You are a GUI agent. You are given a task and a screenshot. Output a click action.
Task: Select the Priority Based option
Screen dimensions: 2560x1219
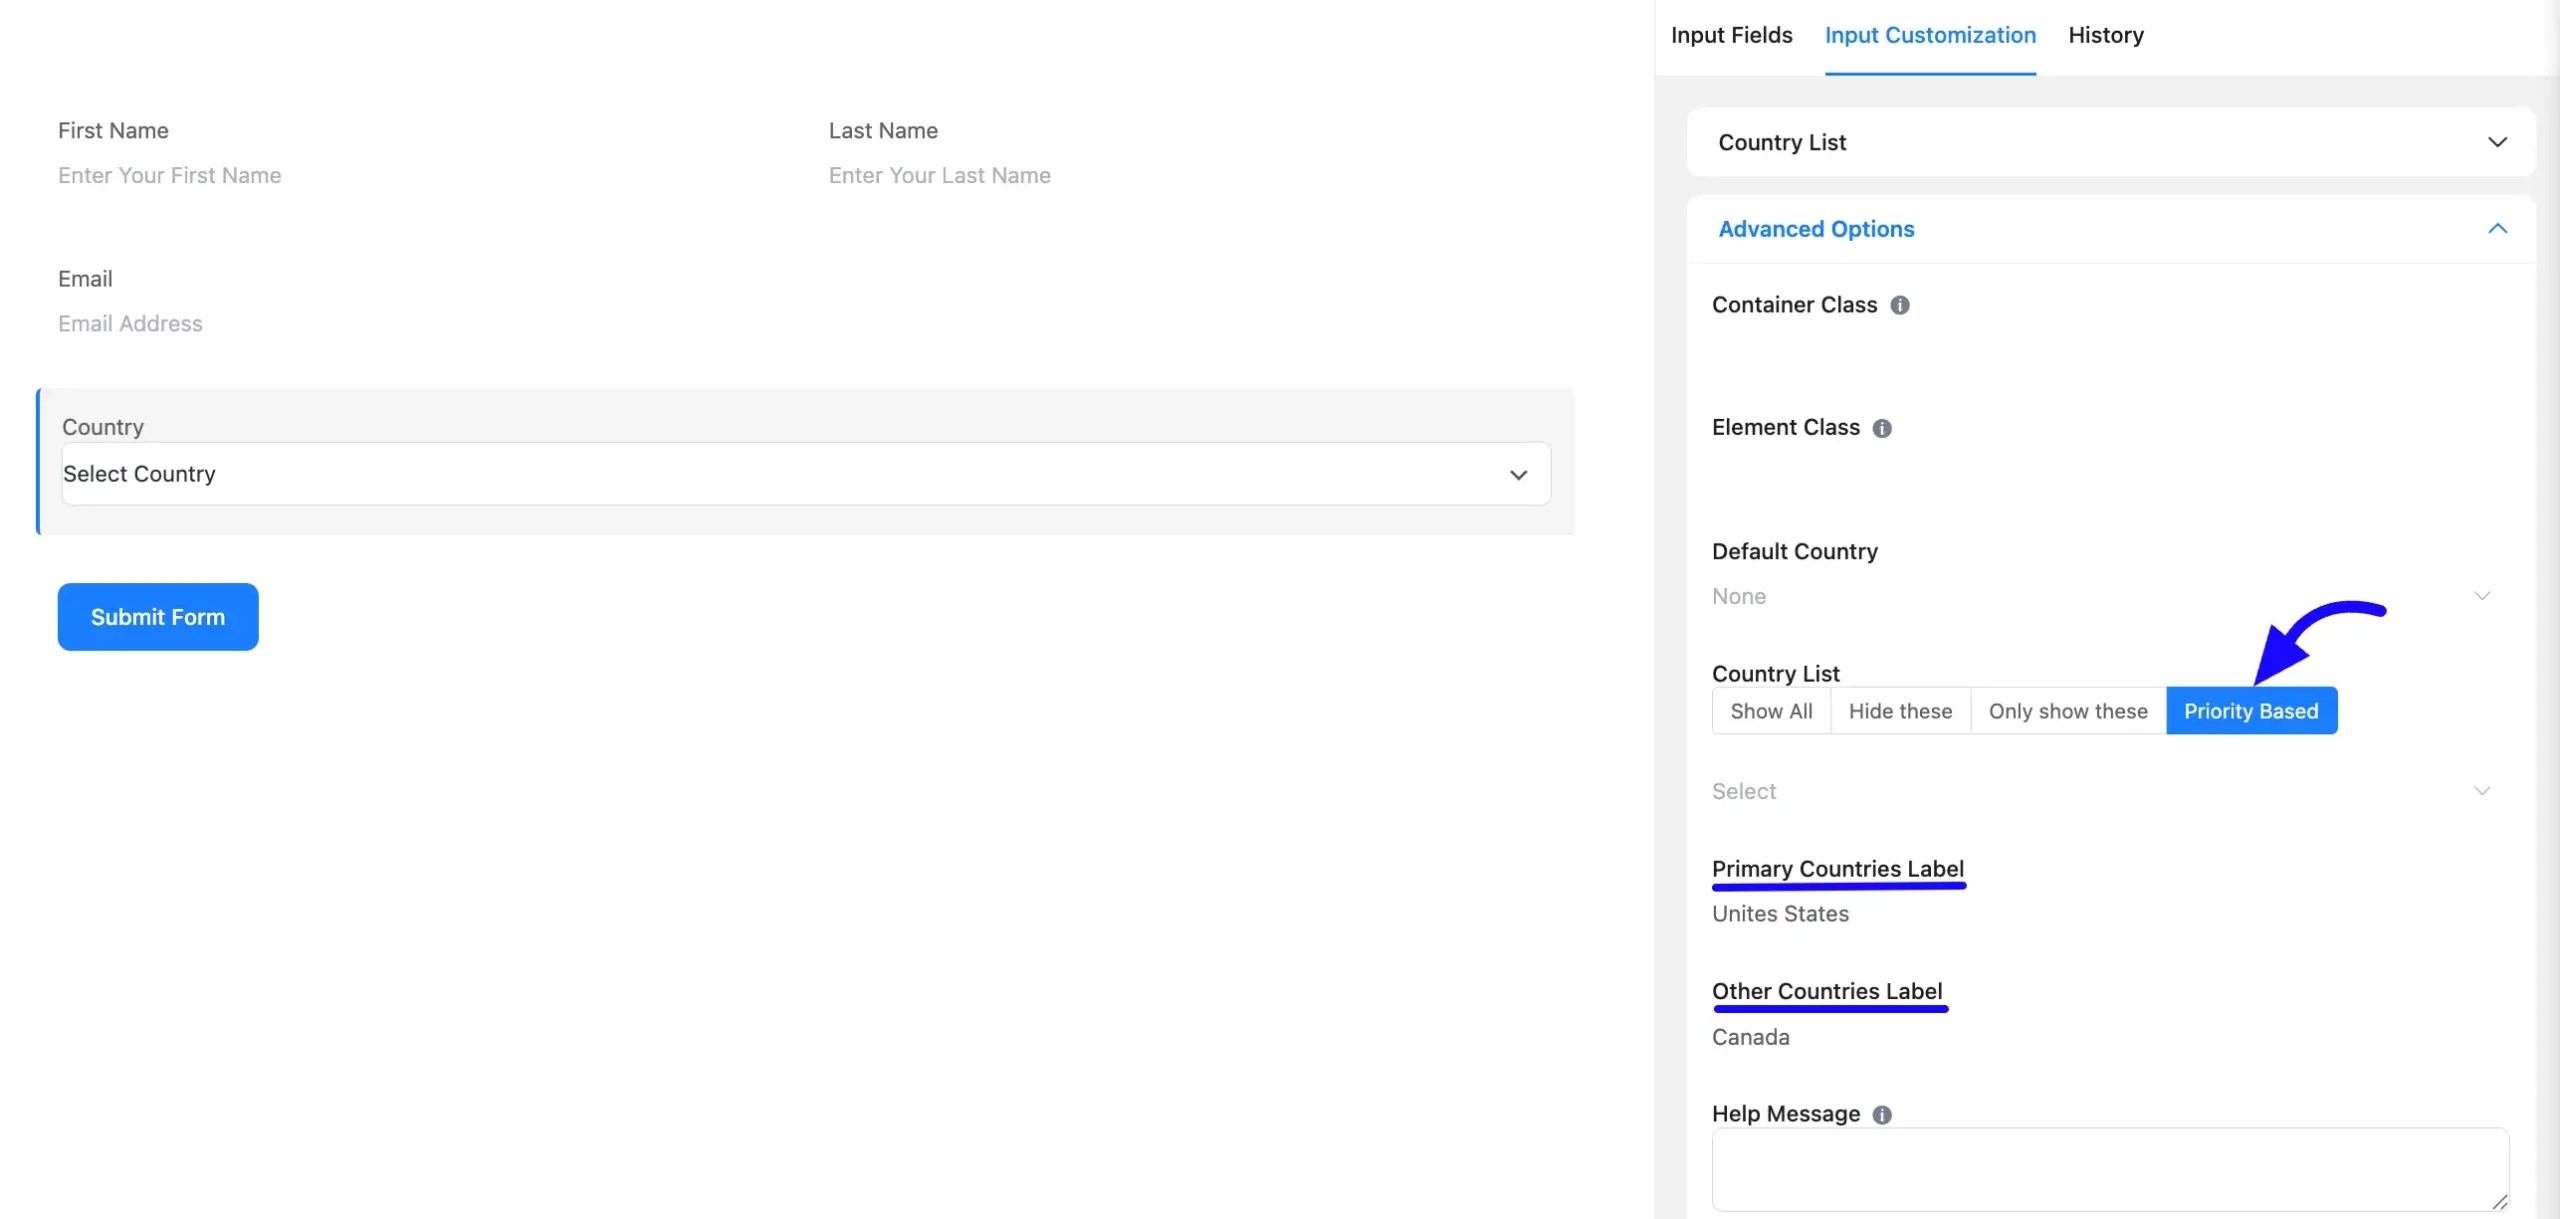point(2251,711)
